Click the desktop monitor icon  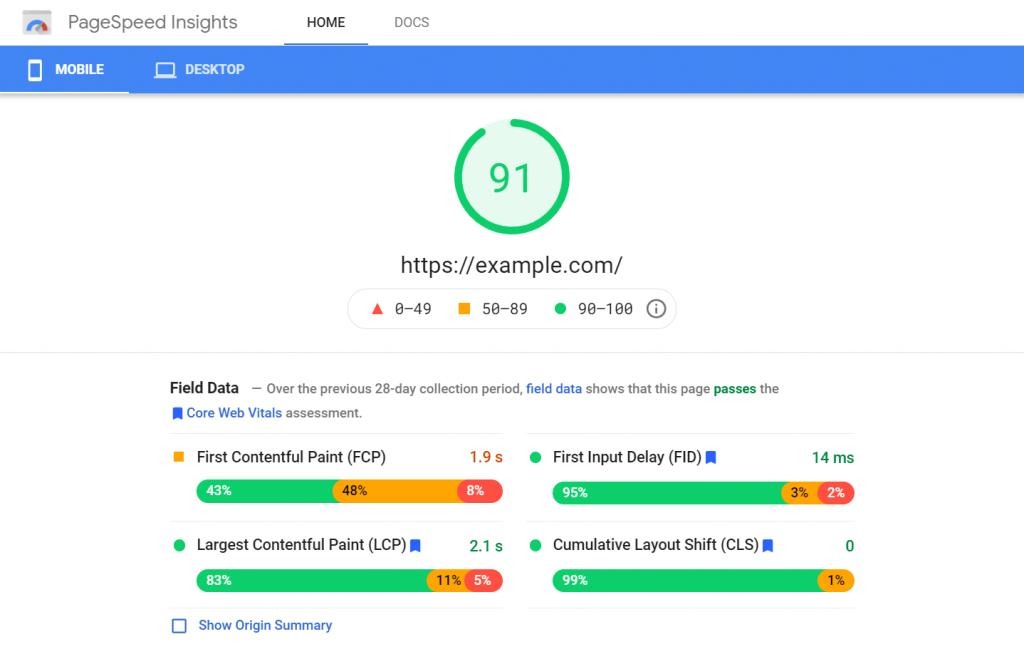click(165, 70)
